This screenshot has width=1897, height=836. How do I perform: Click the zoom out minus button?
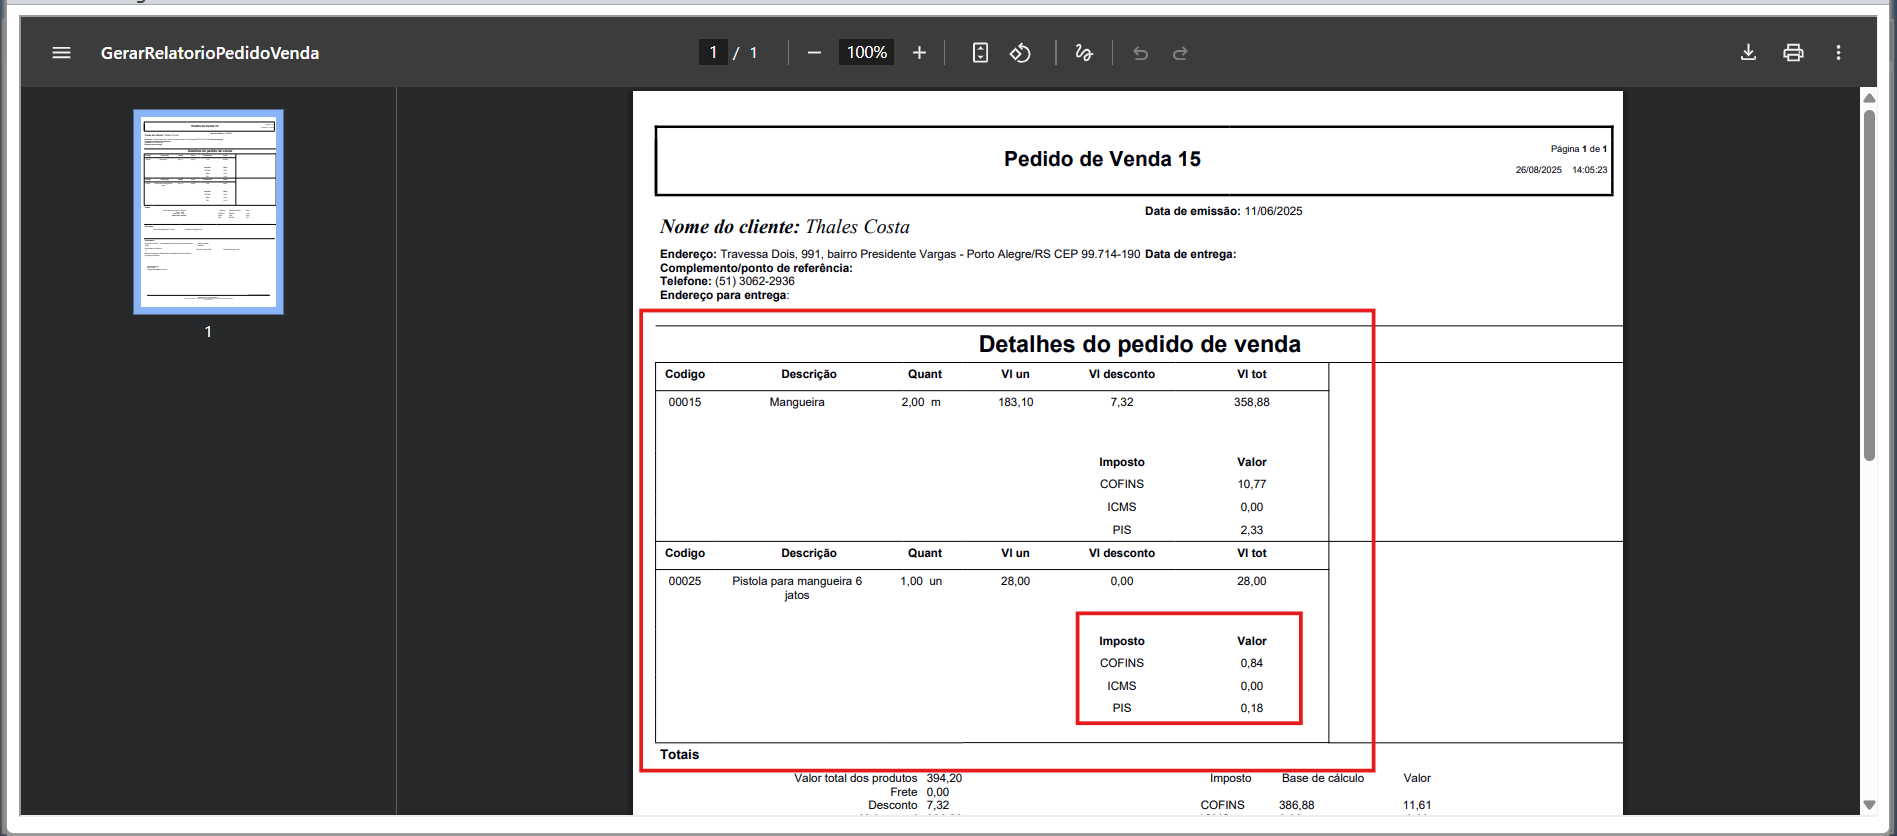(814, 53)
